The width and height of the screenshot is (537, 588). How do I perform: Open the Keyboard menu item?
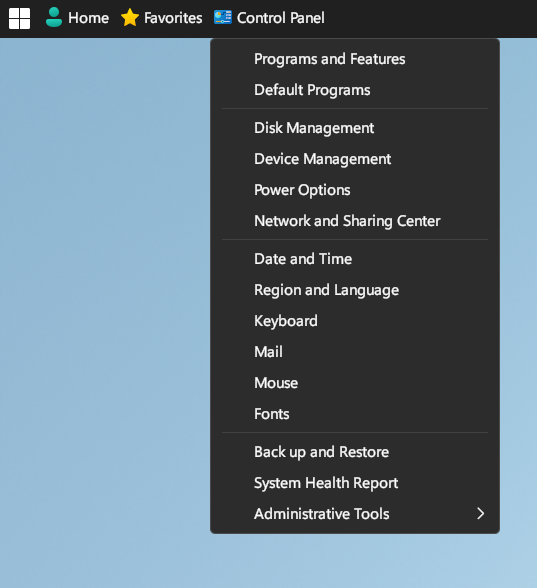pos(355,321)
